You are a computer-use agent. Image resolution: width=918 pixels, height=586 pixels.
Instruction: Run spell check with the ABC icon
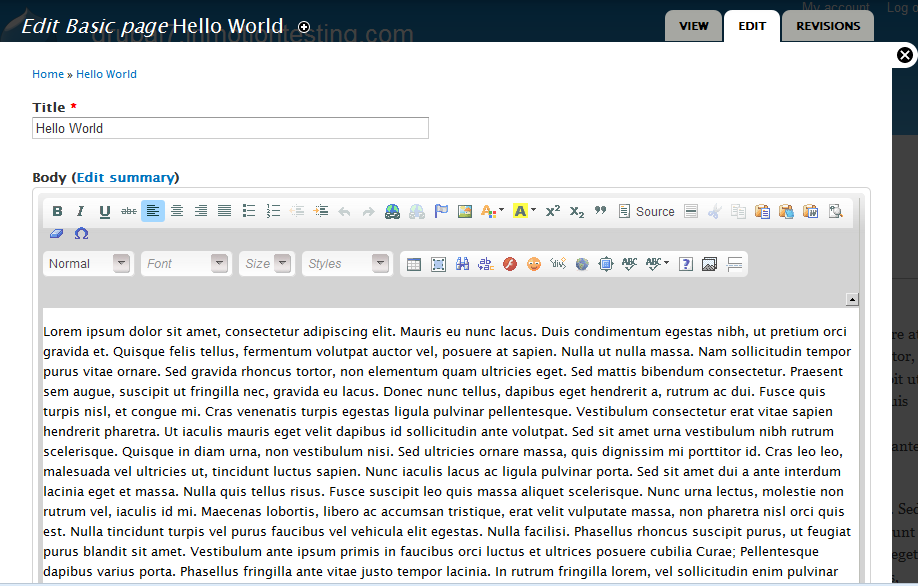click(630, 264)
